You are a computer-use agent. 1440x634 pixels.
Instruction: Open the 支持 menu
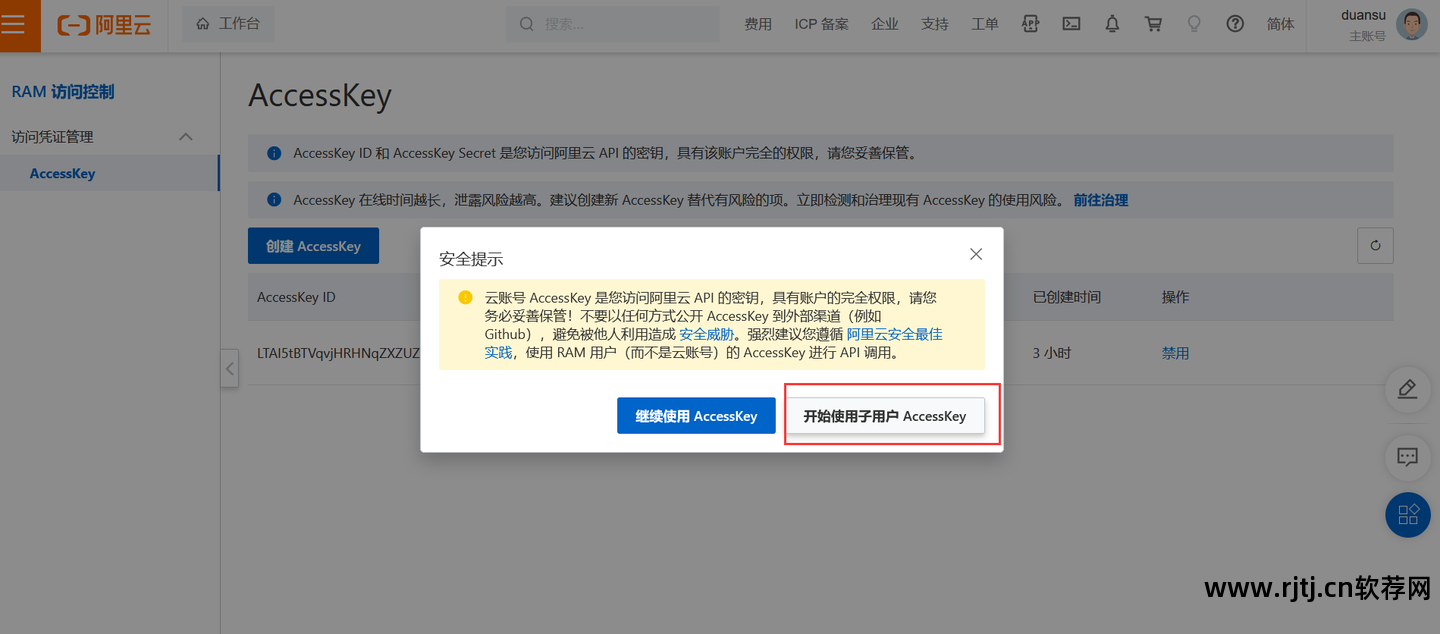point(935,24)
